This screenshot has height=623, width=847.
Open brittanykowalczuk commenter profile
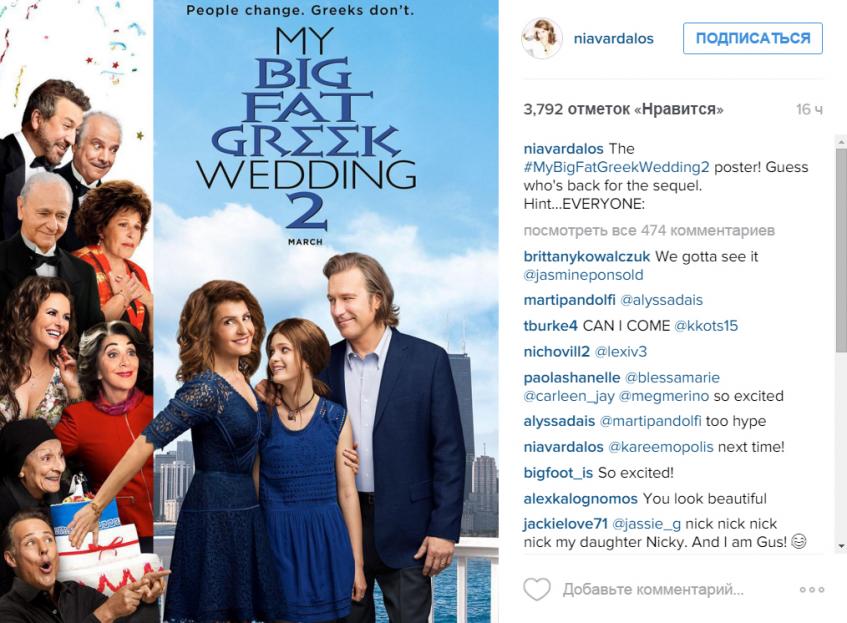click(x=587, y=257)
